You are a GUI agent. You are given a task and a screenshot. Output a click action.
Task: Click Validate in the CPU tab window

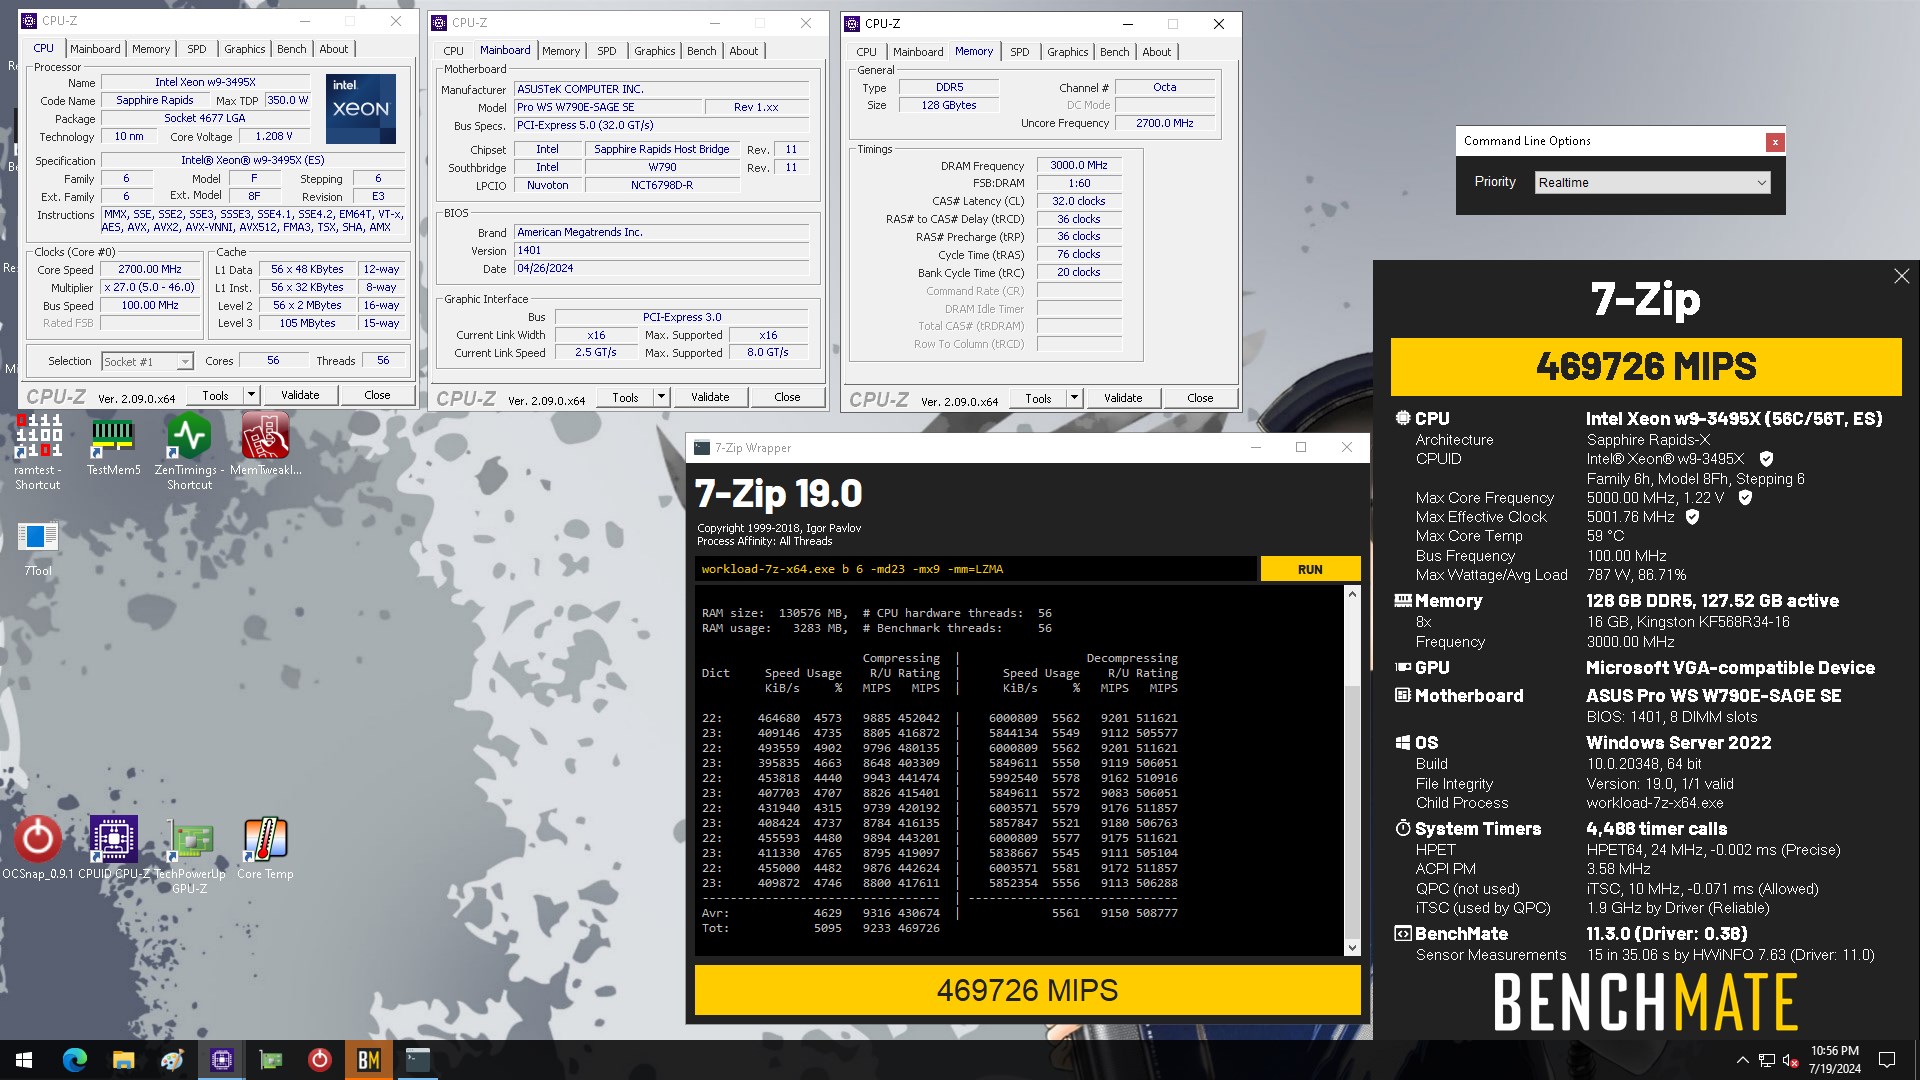300,396
